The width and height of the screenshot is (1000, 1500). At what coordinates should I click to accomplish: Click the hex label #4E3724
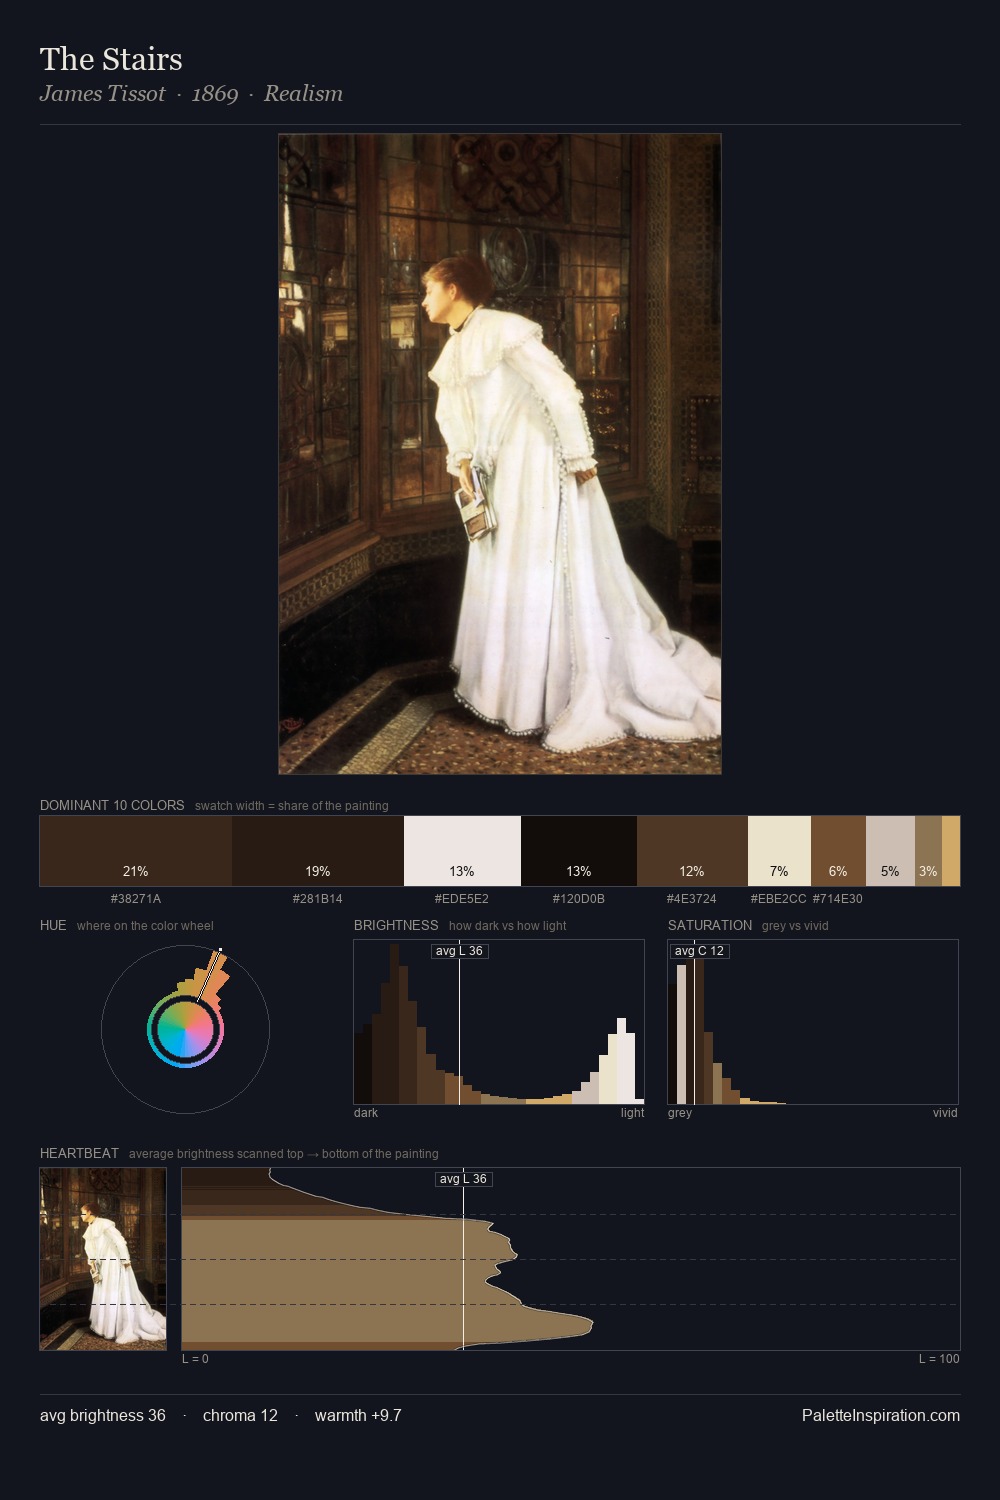tap(692, 899)
